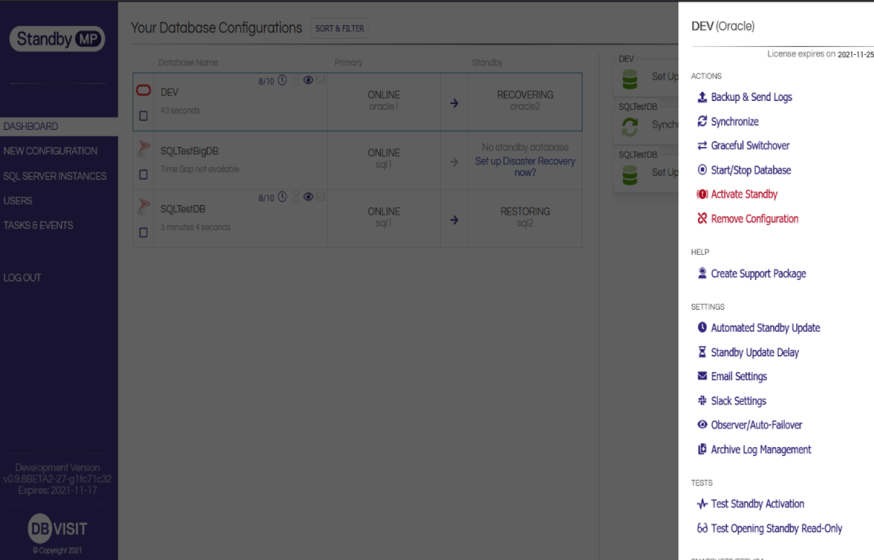Click the Email Settings envelope icon
This screenshot has height=560, width=874.
click(x=702, y=376)
